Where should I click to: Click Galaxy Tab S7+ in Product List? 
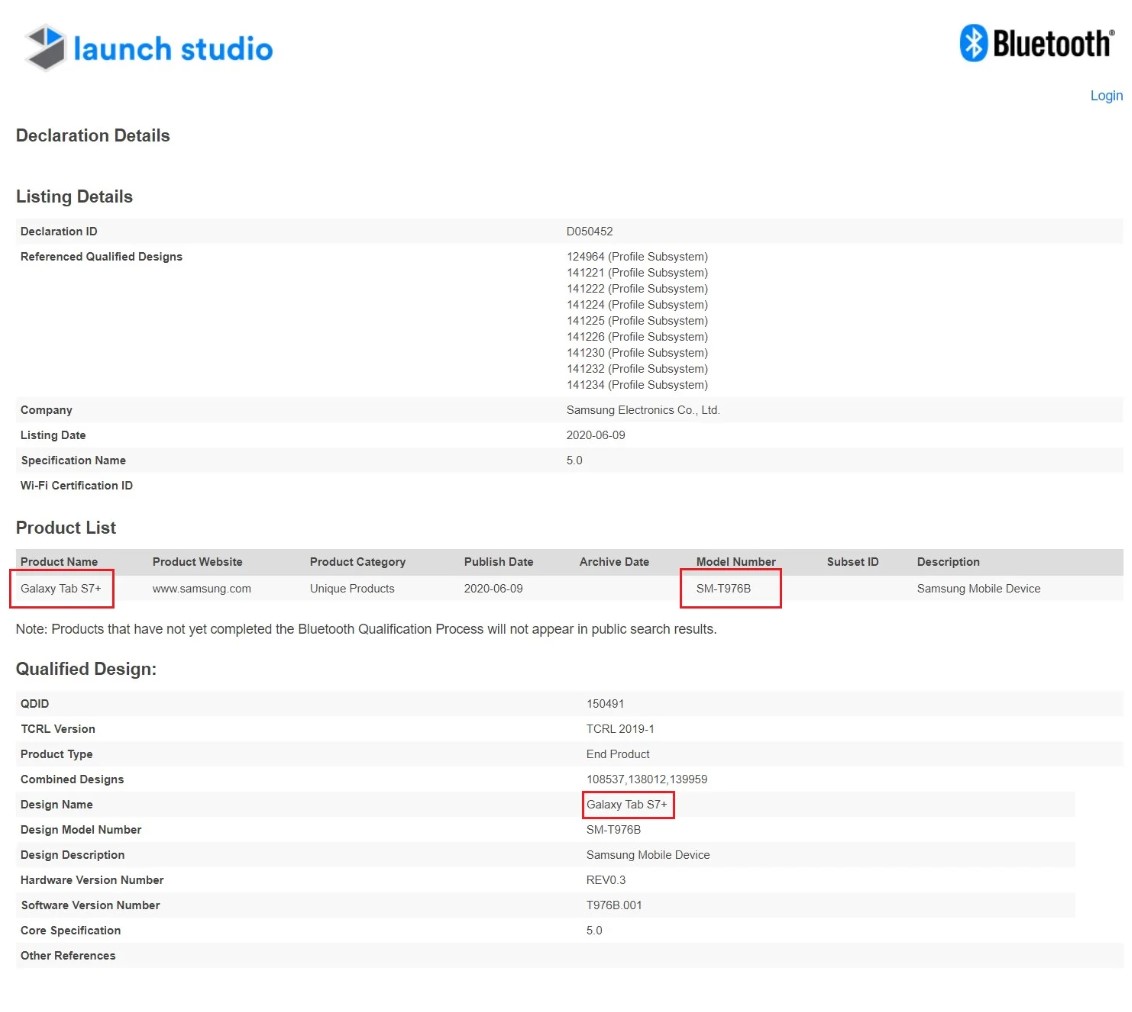(x=61, y=589)
